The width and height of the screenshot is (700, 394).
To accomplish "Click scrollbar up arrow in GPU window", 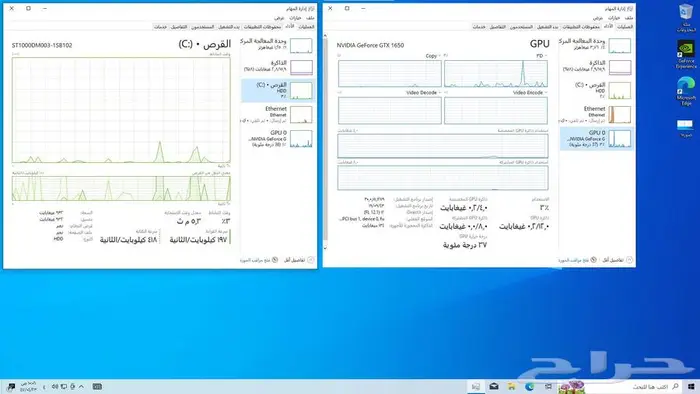I will click(x=325, y=35).
